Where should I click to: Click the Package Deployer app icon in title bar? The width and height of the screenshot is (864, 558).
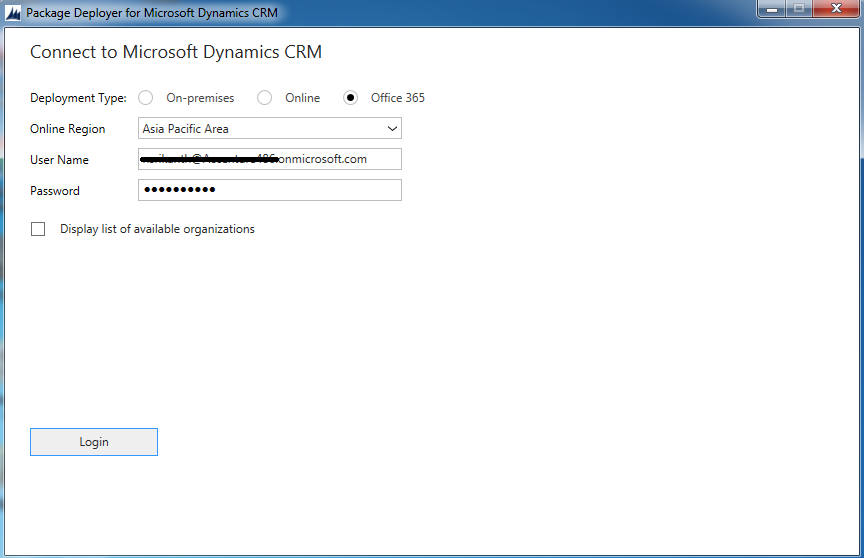coord(13,13)
